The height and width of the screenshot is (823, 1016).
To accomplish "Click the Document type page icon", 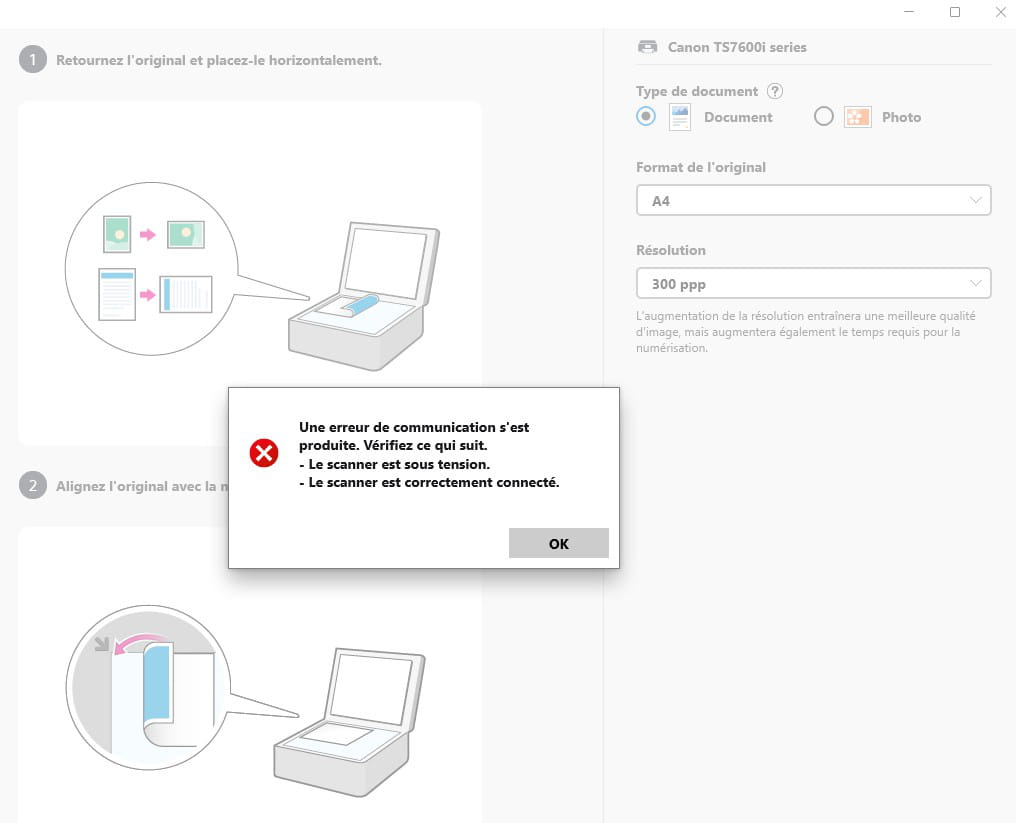I will (680, 117).
